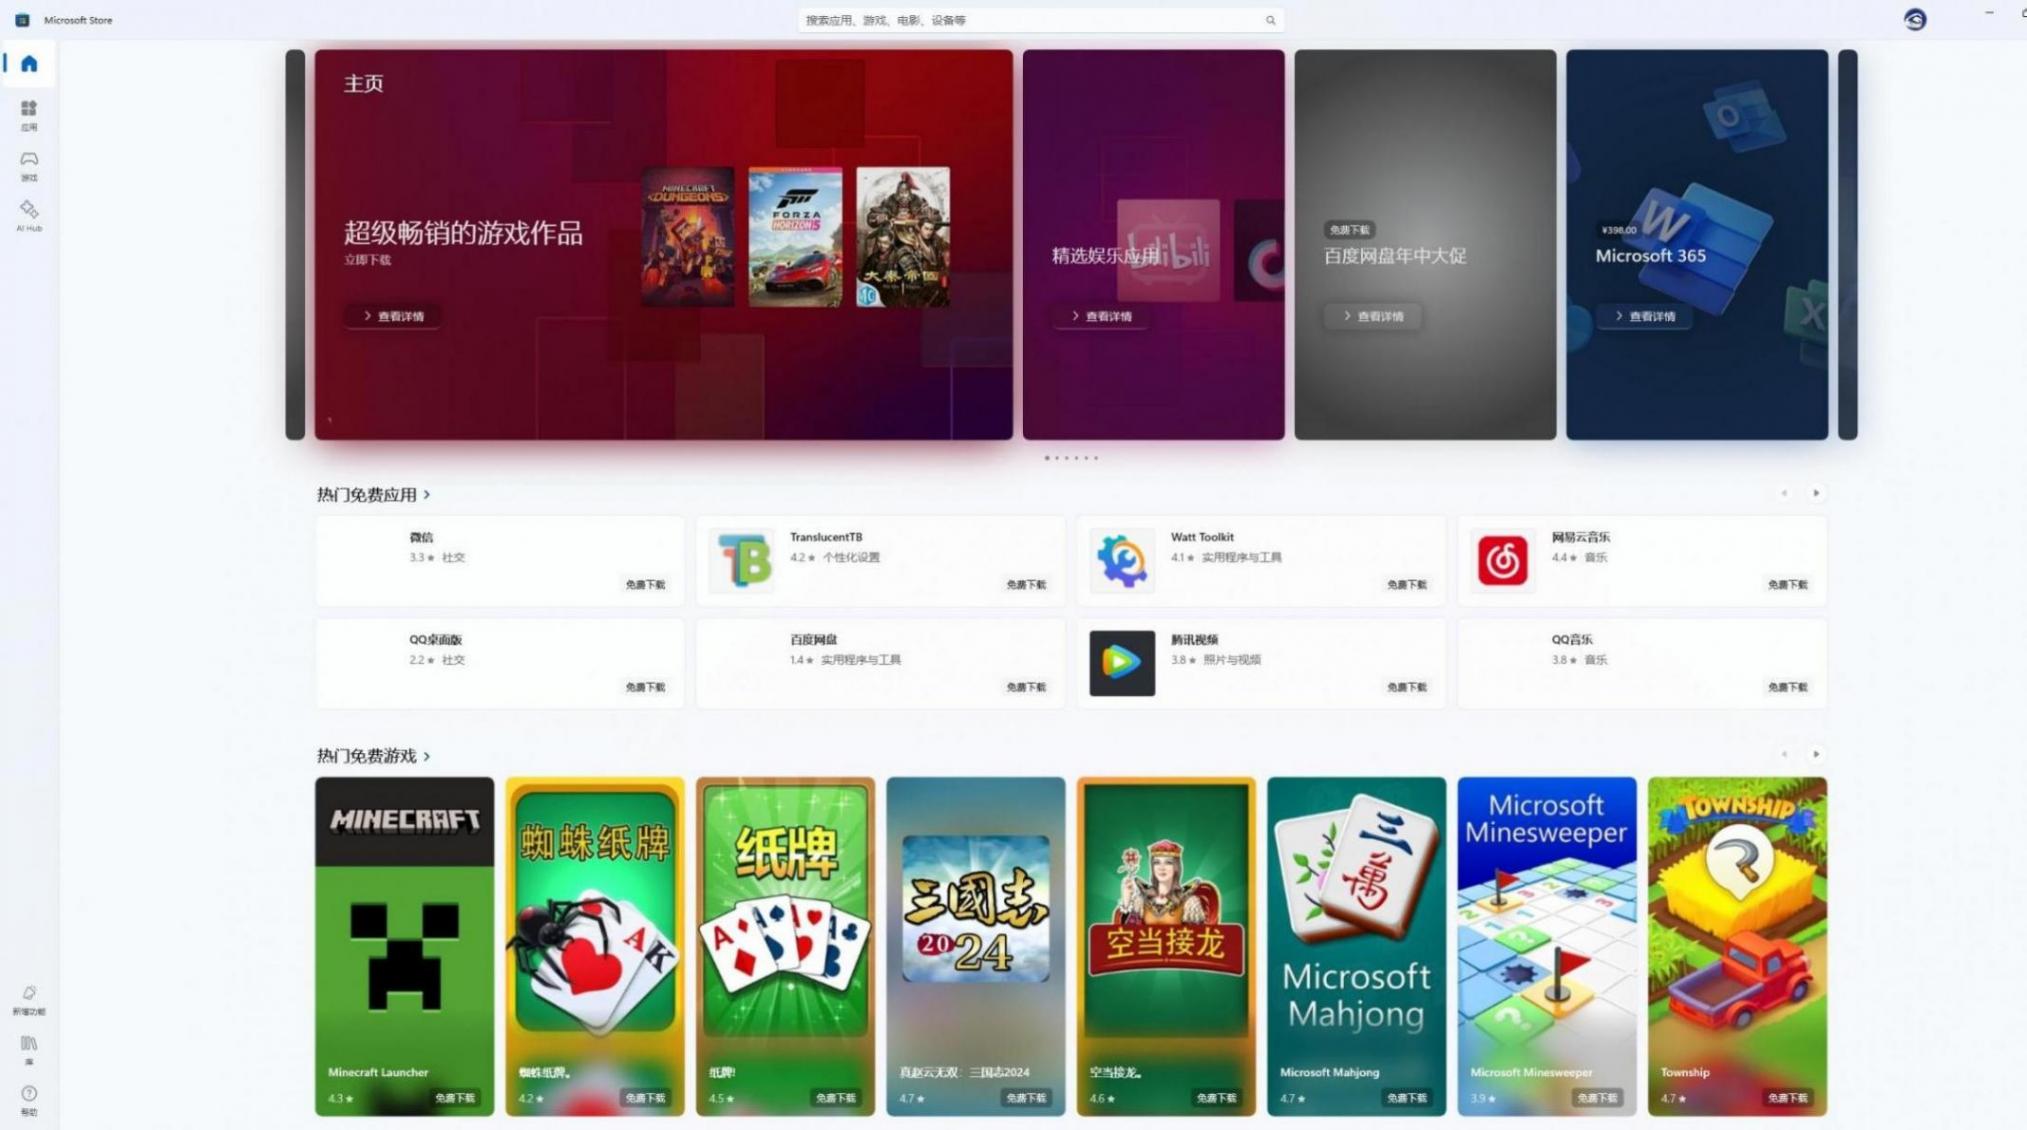Screen dimensions: 2027x1130
Task: Click the 立即下载 text on main banner
Action: point(368,260)
